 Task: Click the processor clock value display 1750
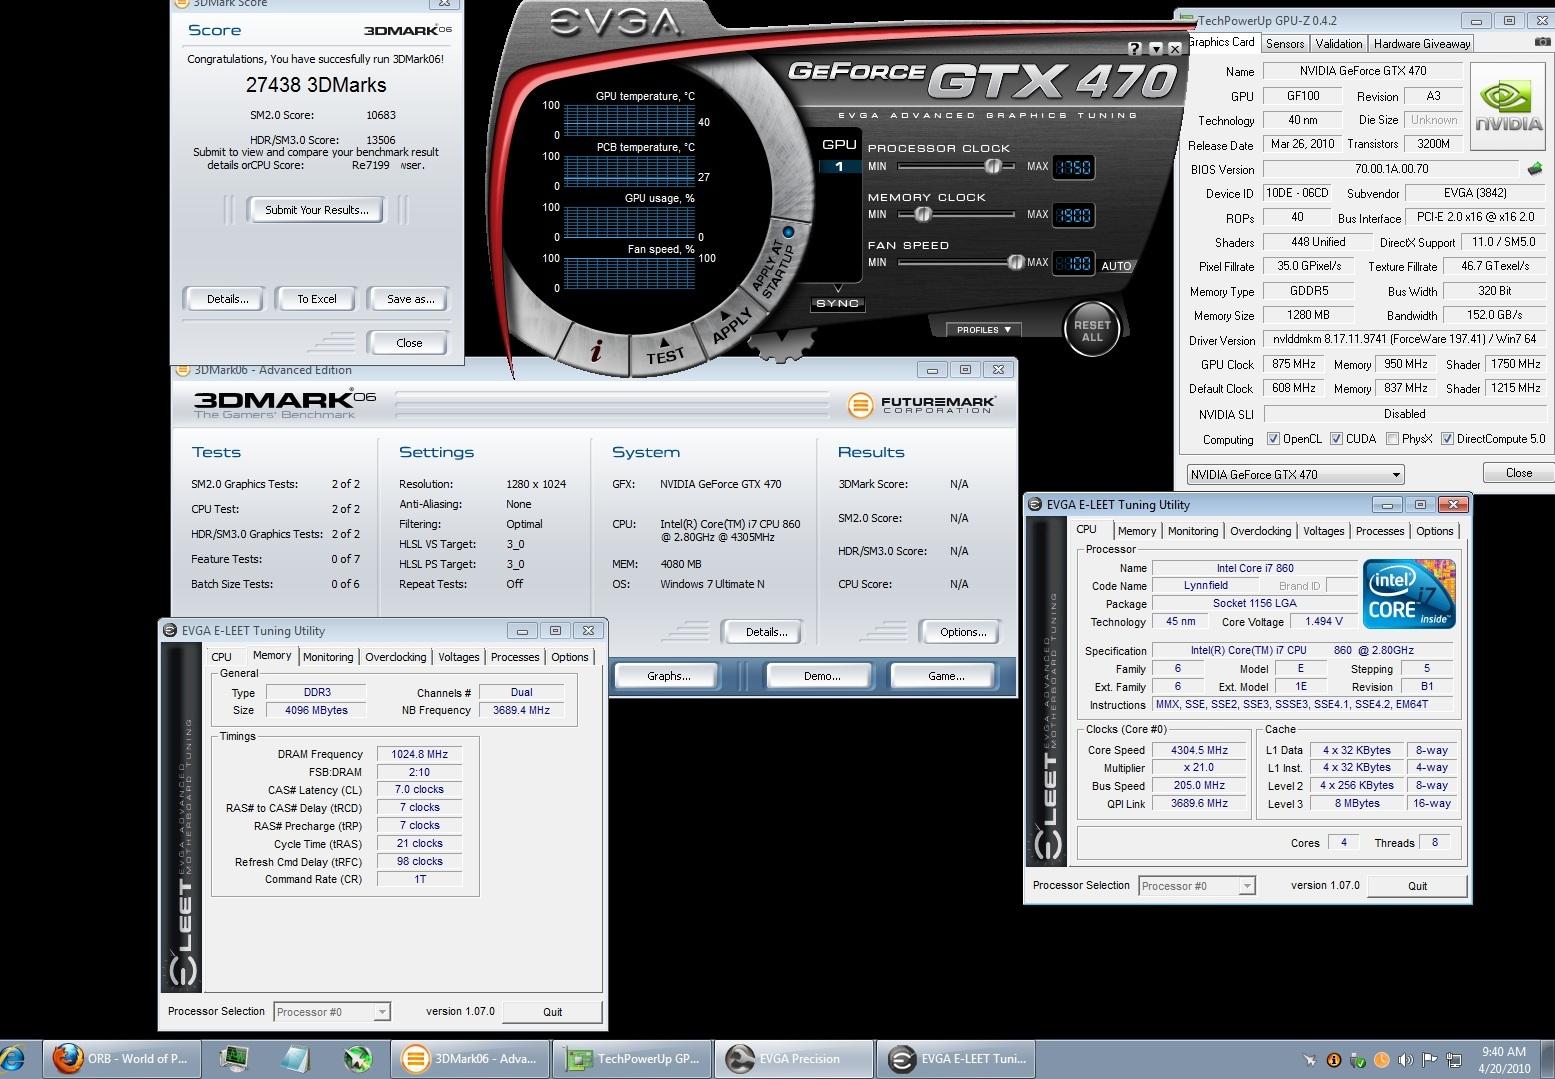coord(1074,167)
